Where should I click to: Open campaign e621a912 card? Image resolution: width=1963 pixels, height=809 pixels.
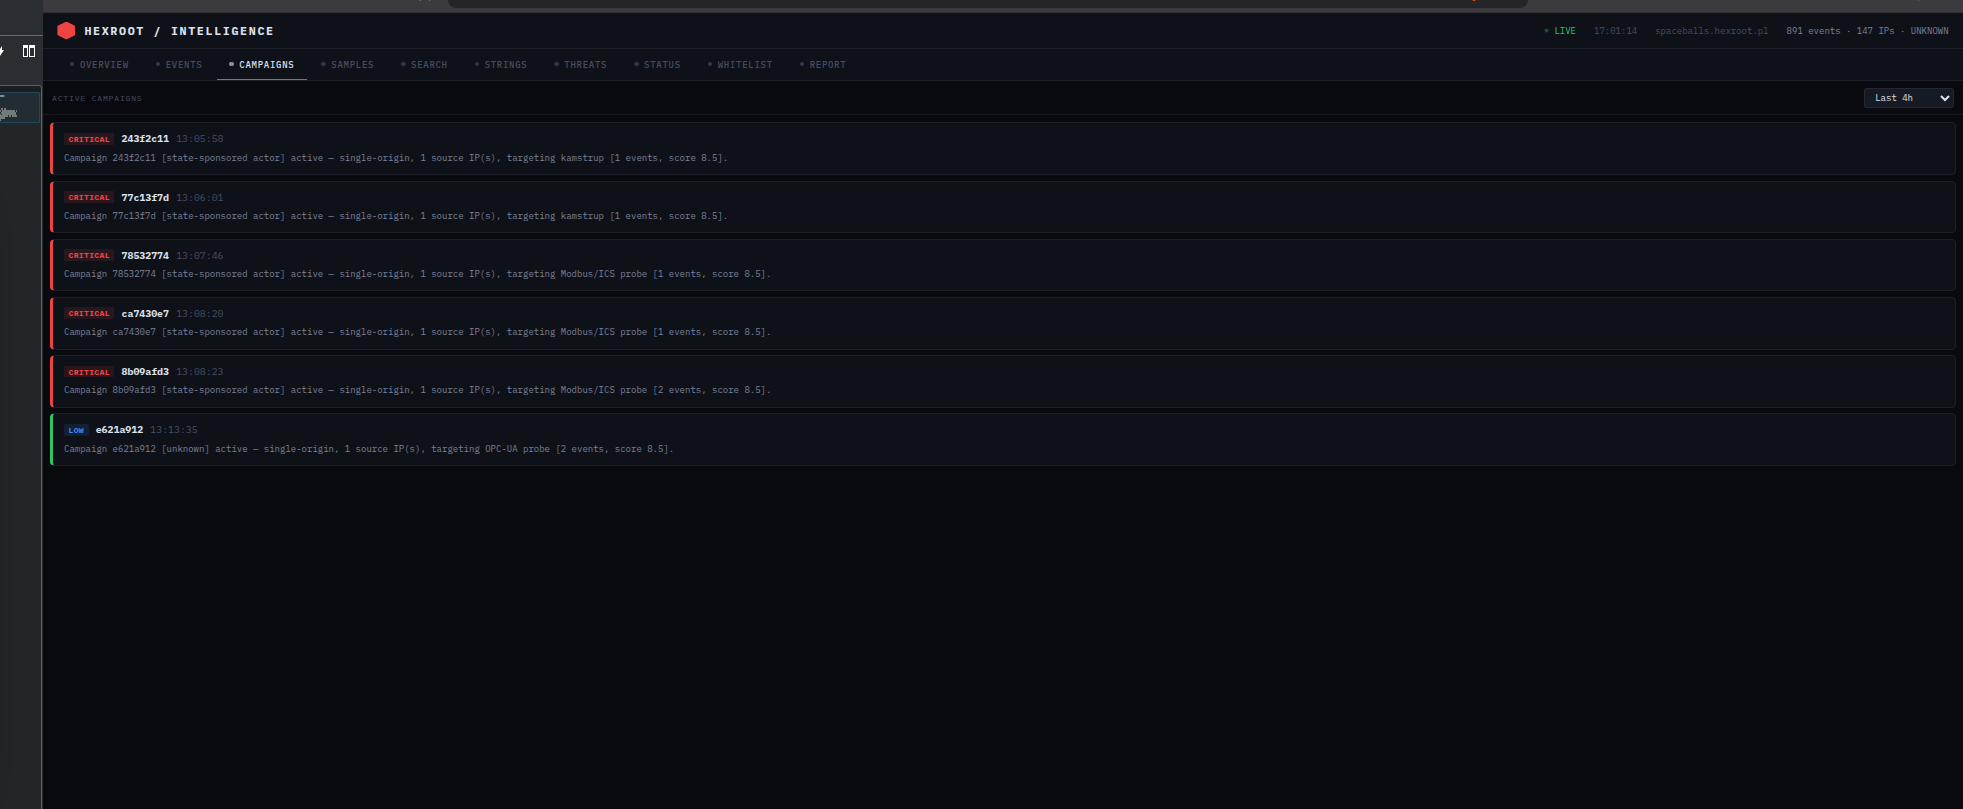tap(1002, 439)
